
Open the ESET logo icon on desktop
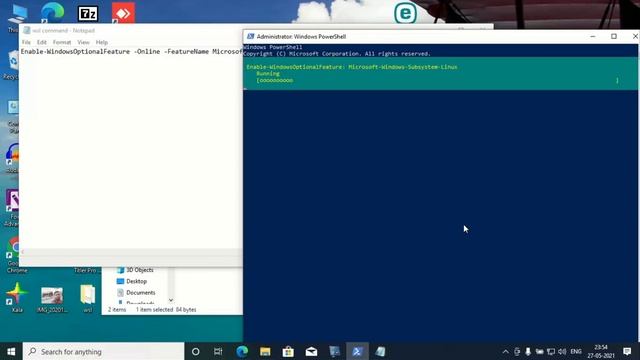[405, 13]
